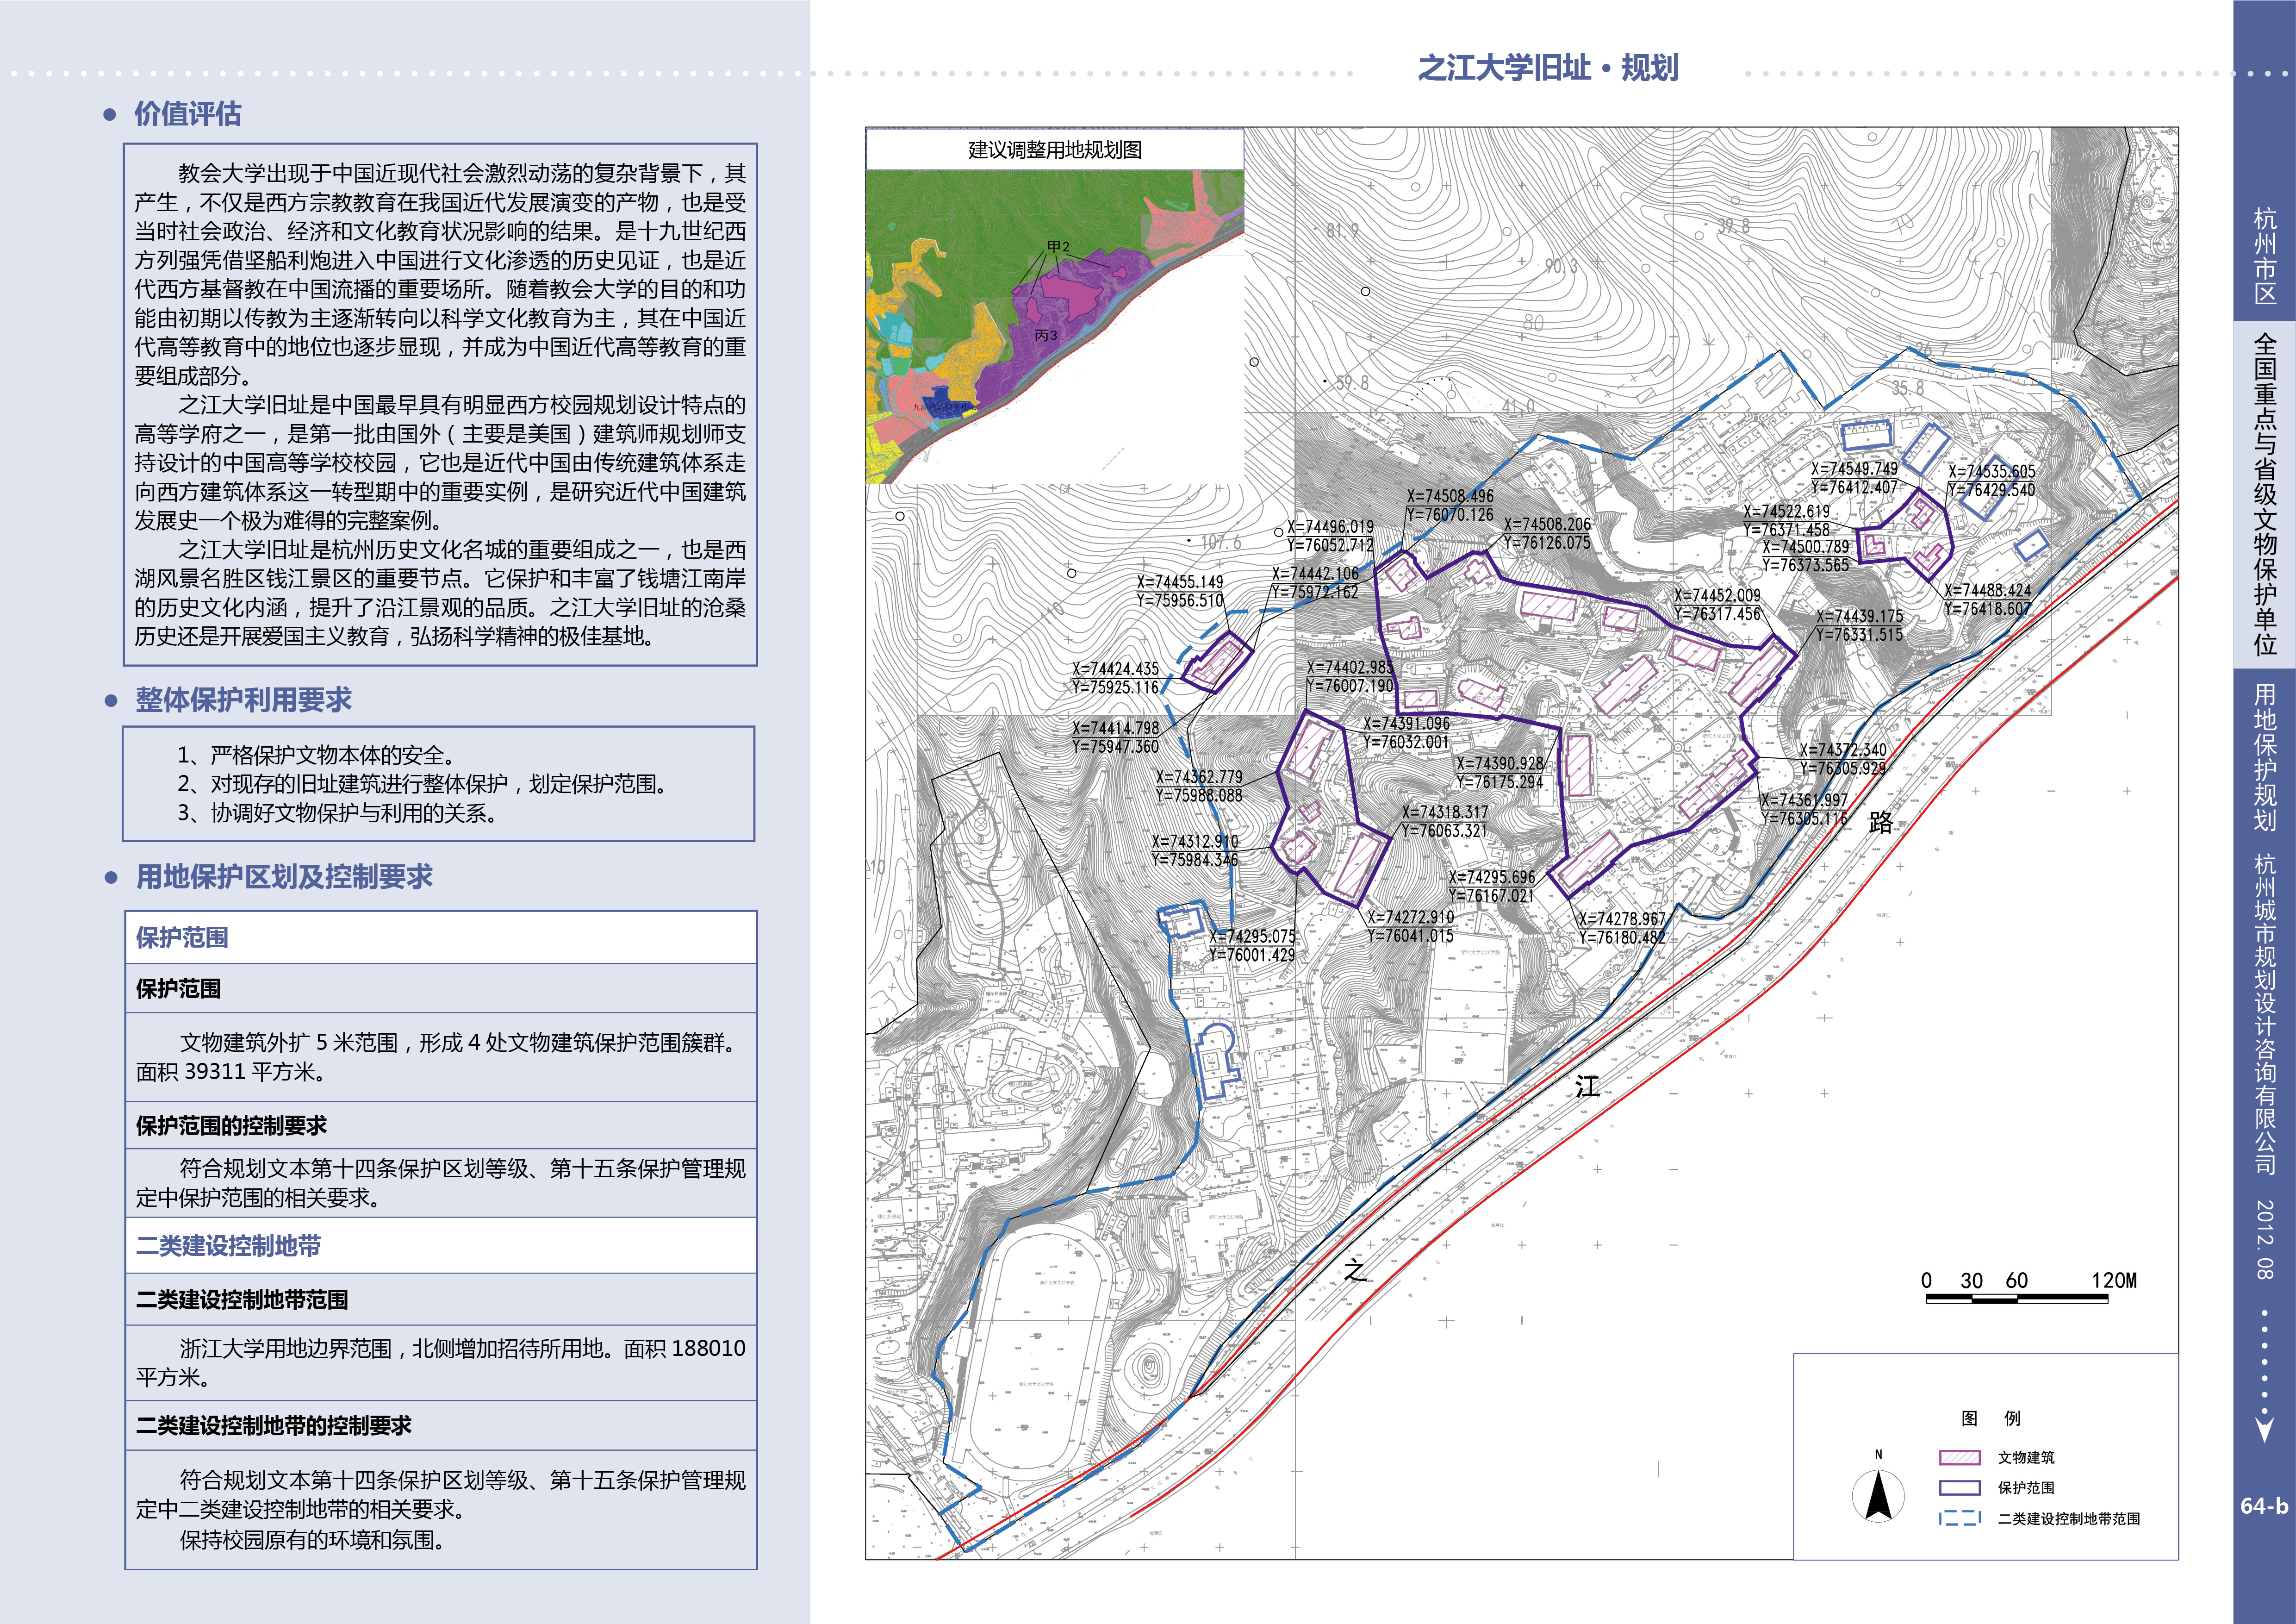Click the 保护范围 blue table header
The image size is (2296, 1624).
coord(182,938)
